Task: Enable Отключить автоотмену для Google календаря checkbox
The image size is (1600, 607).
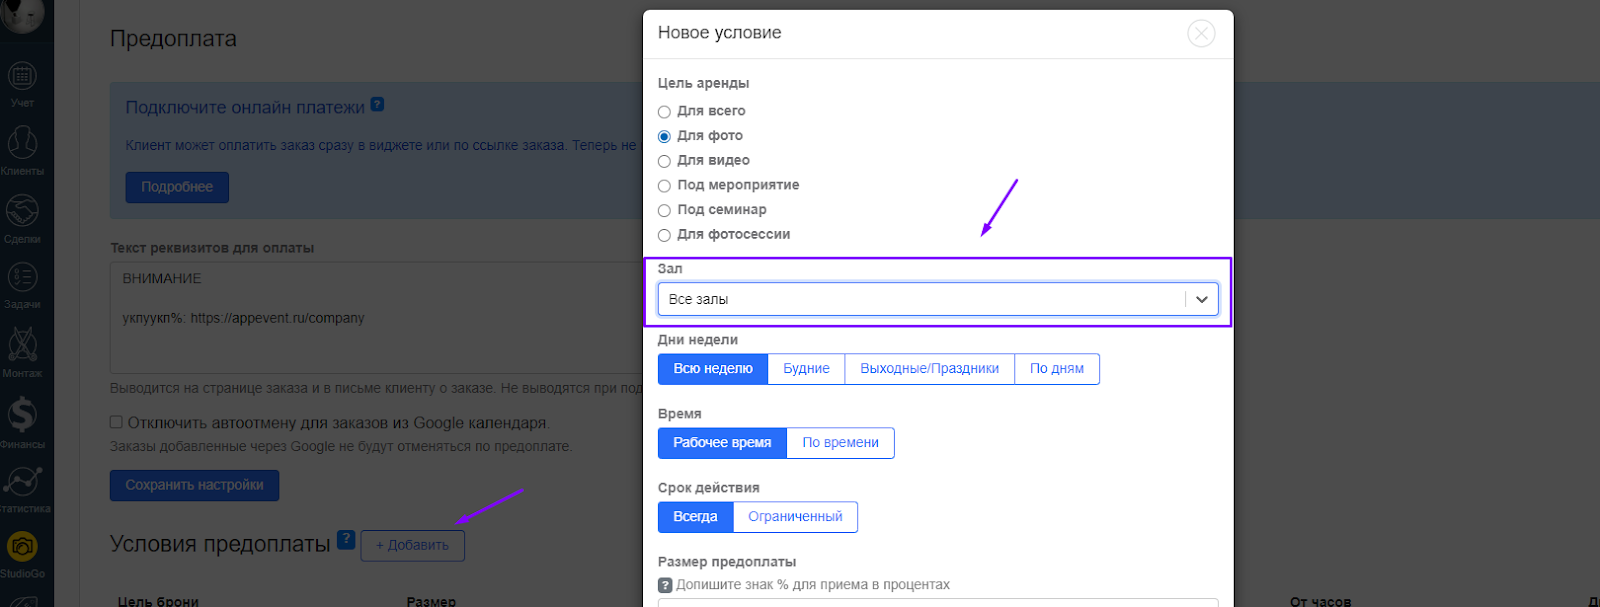Action: point(116,422)
